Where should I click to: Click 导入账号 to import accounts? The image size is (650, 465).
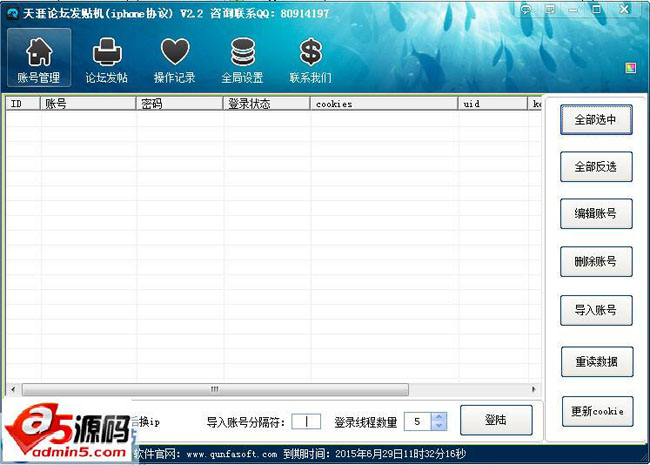coord(596,310)
